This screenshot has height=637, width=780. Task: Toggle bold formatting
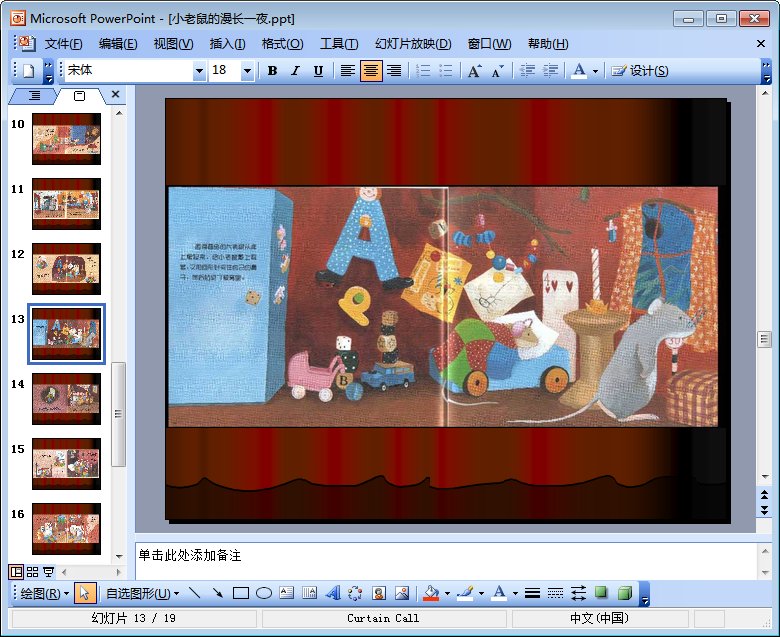tap(272, 71)
